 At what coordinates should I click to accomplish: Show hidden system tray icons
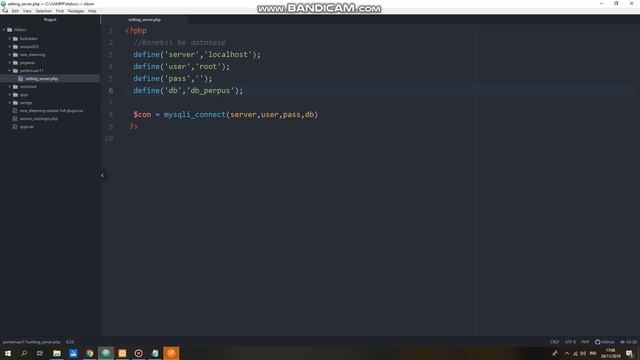(x=567, y=353)
